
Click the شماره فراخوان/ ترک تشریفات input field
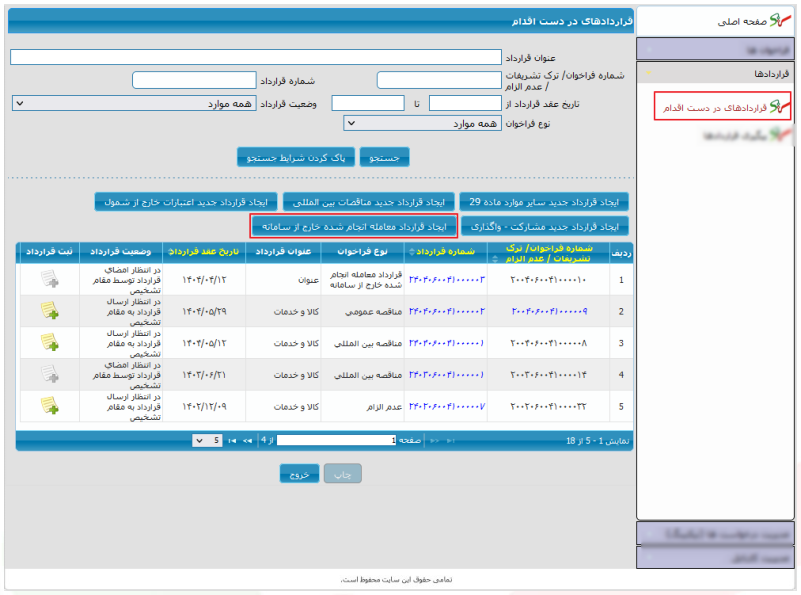click(439, 80)
